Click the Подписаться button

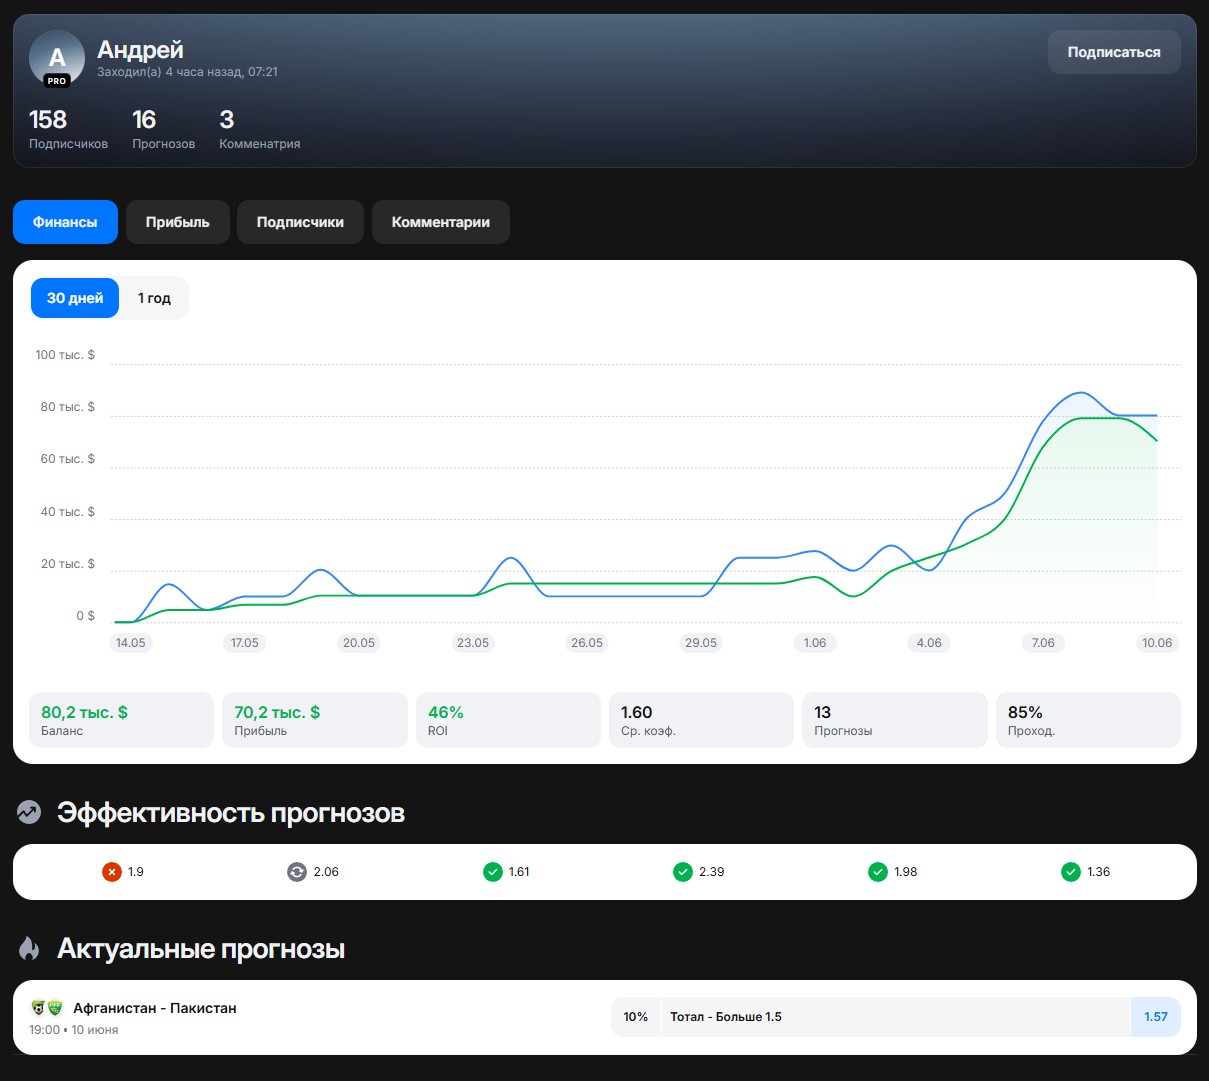point(1114,52)
